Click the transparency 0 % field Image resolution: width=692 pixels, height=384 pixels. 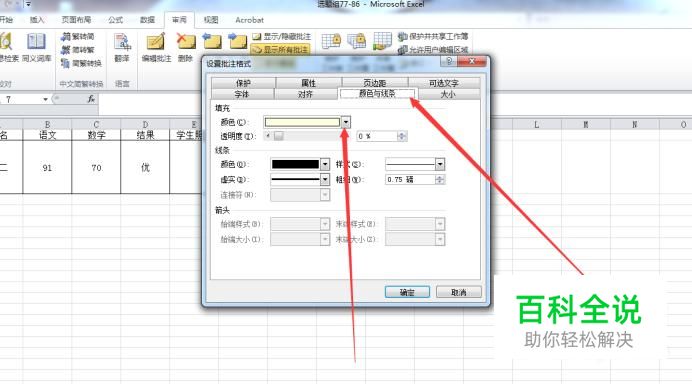[x=377, y=136]
